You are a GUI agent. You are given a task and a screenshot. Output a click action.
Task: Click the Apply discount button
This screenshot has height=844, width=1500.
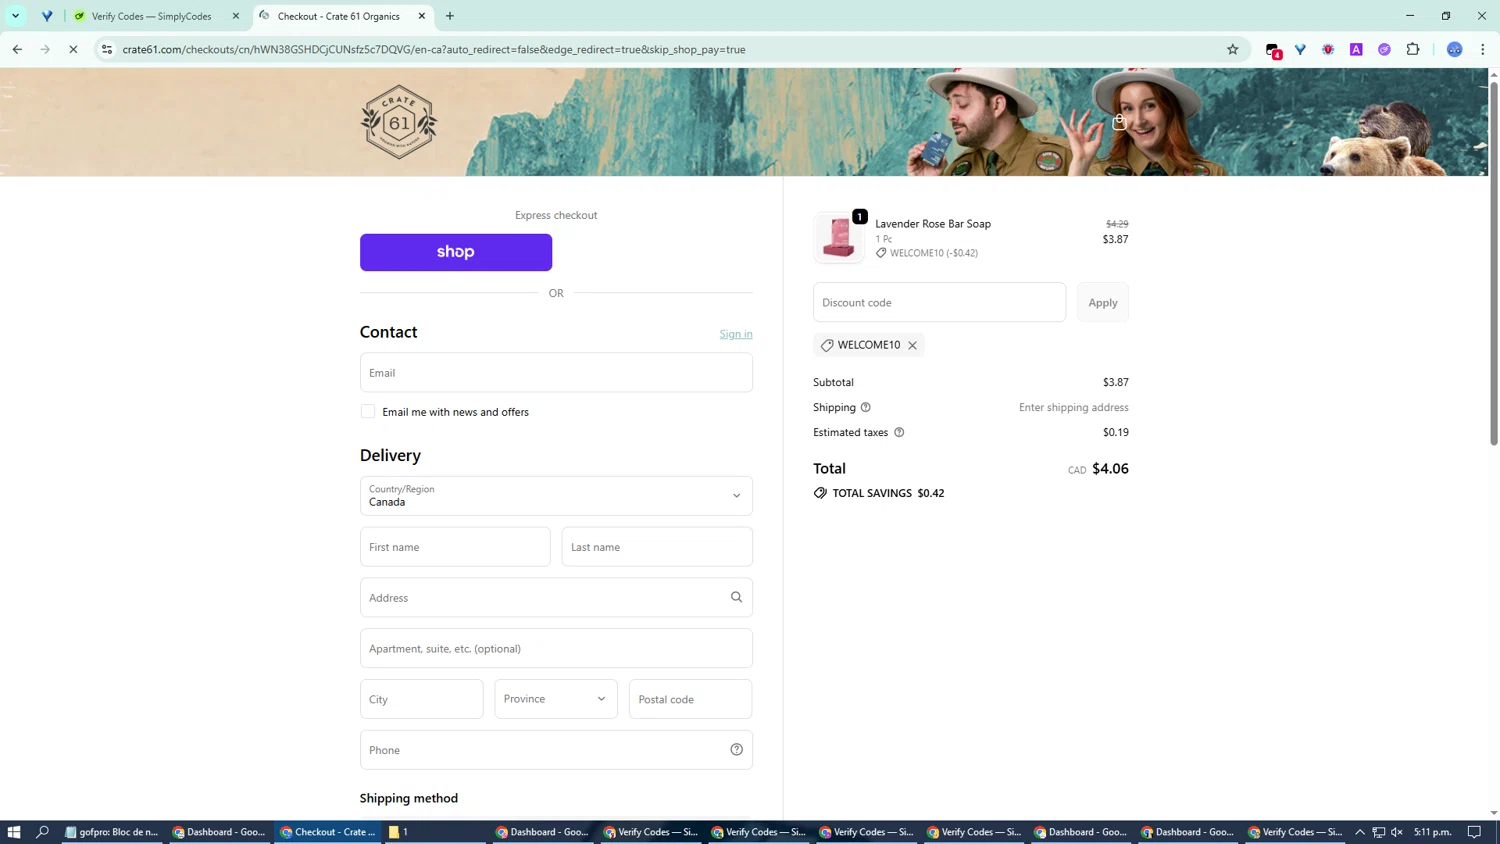click(x=1103, y=302)
